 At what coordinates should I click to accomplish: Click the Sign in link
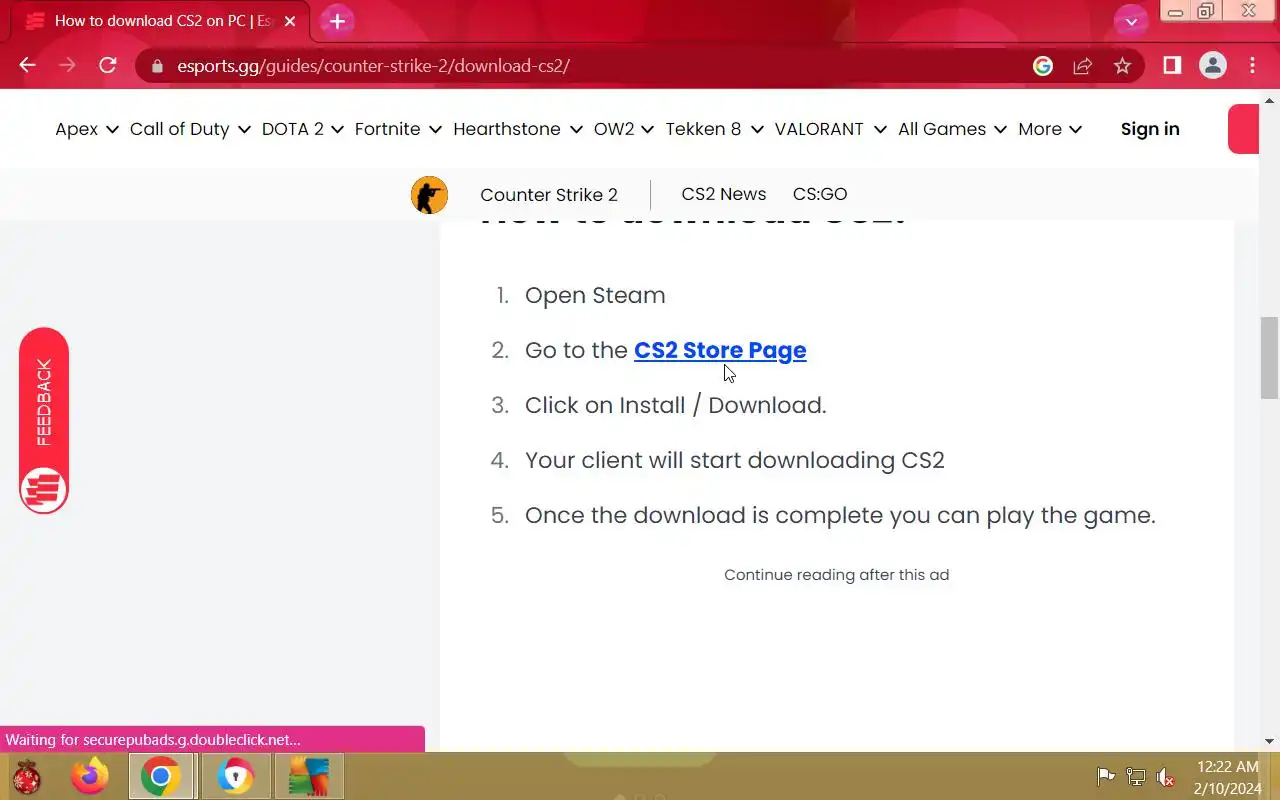coord(1150,129)
